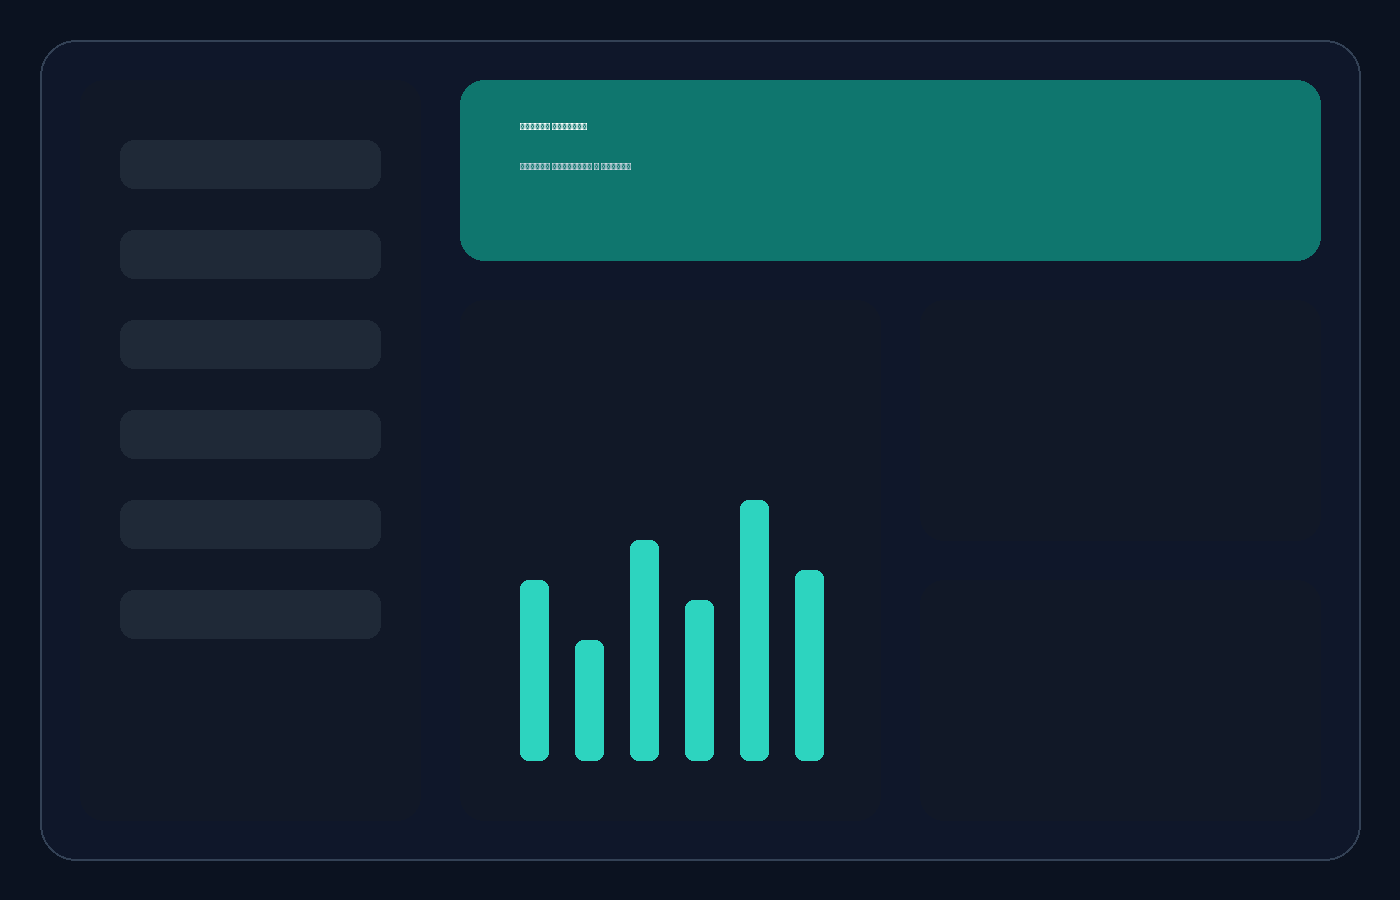This screenshot has width=1400, height=900.
Task: Select the lower right empty card
Action: tap(1120, 700)
